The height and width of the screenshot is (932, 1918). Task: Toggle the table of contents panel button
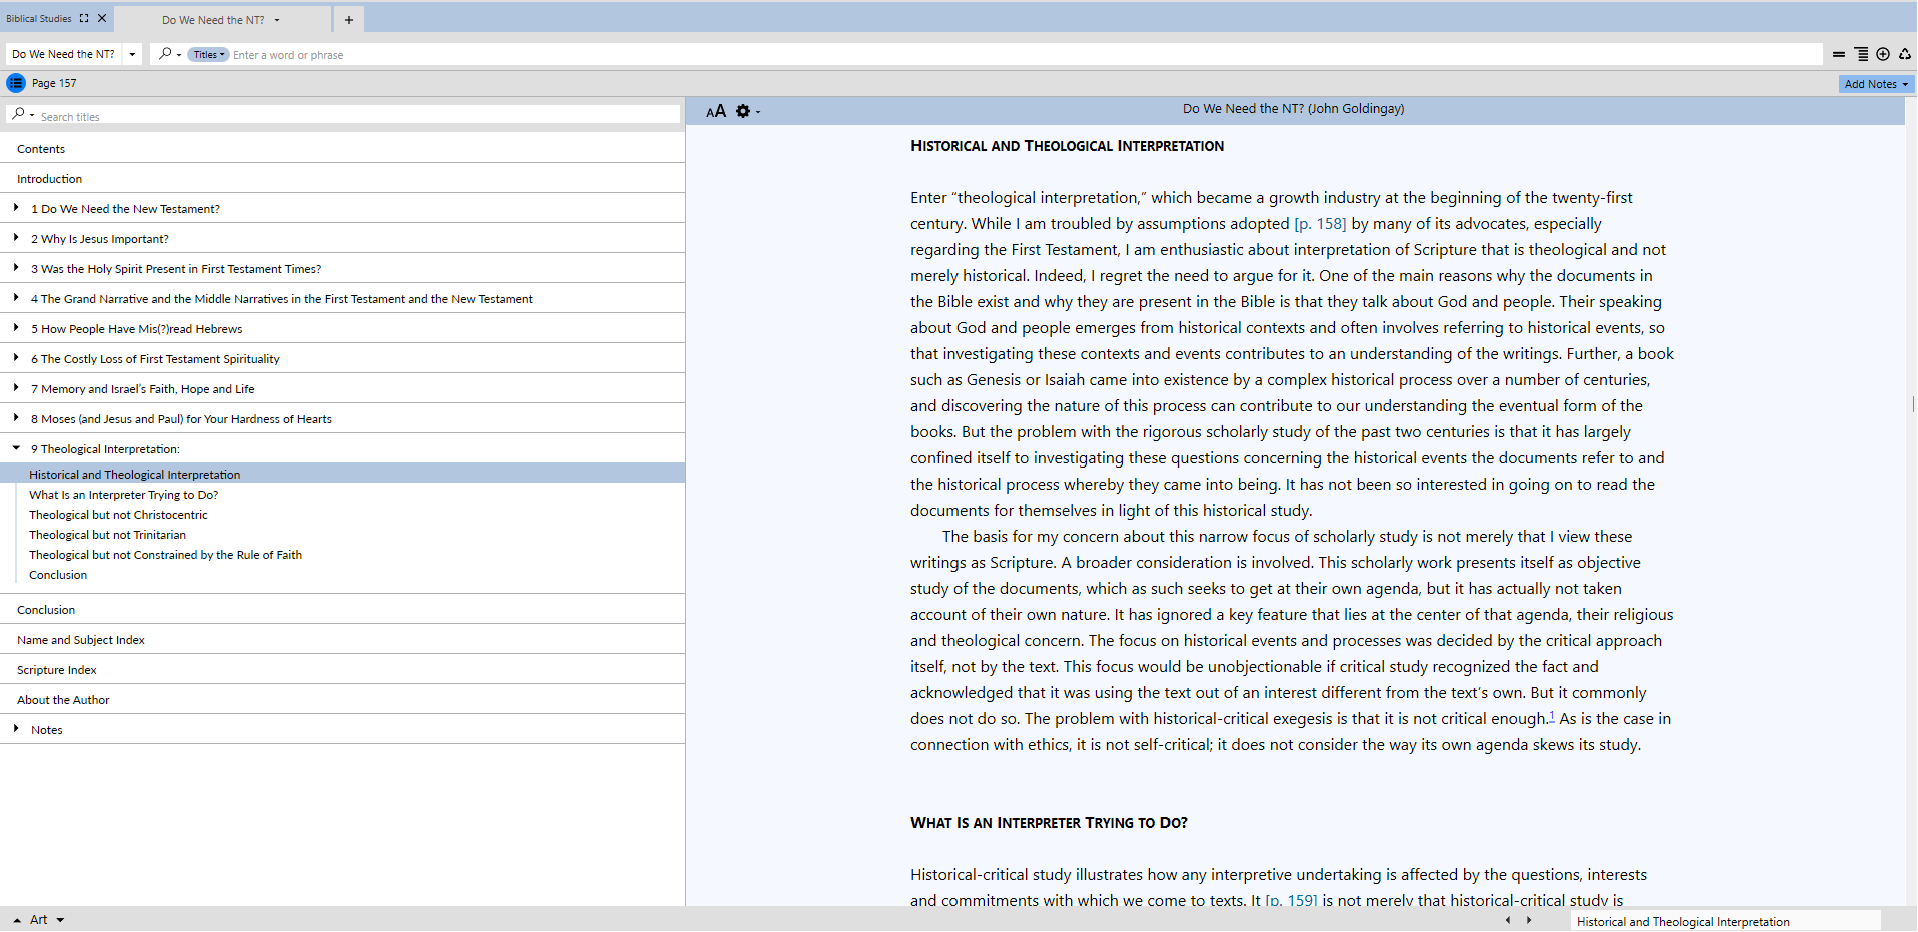[x=16, y=83]
